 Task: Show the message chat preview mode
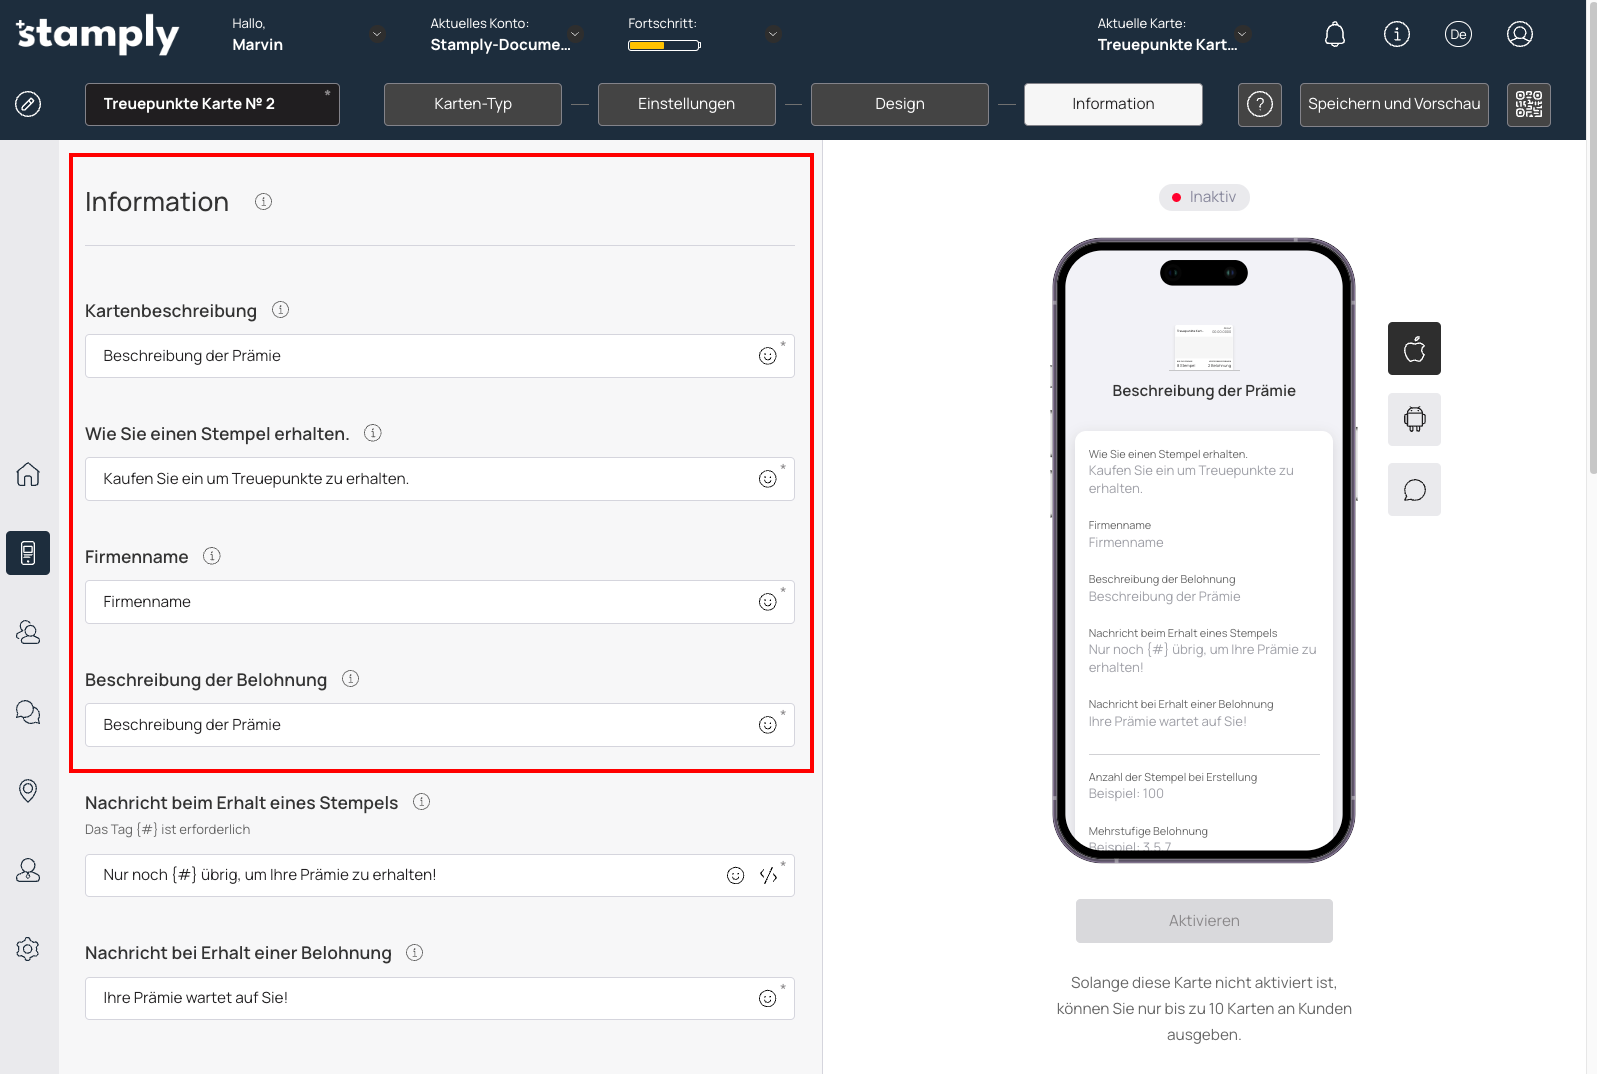click(1413, 490)
